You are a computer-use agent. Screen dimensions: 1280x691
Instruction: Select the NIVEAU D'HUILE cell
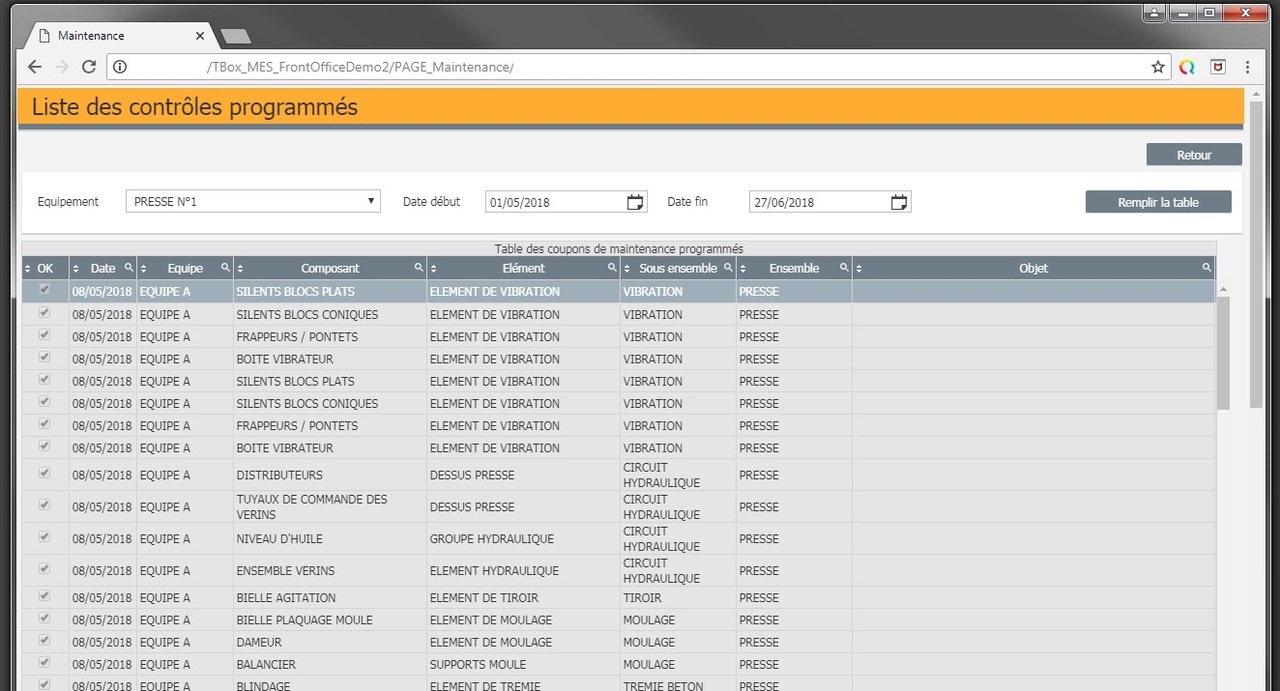[x=330, y=539]
